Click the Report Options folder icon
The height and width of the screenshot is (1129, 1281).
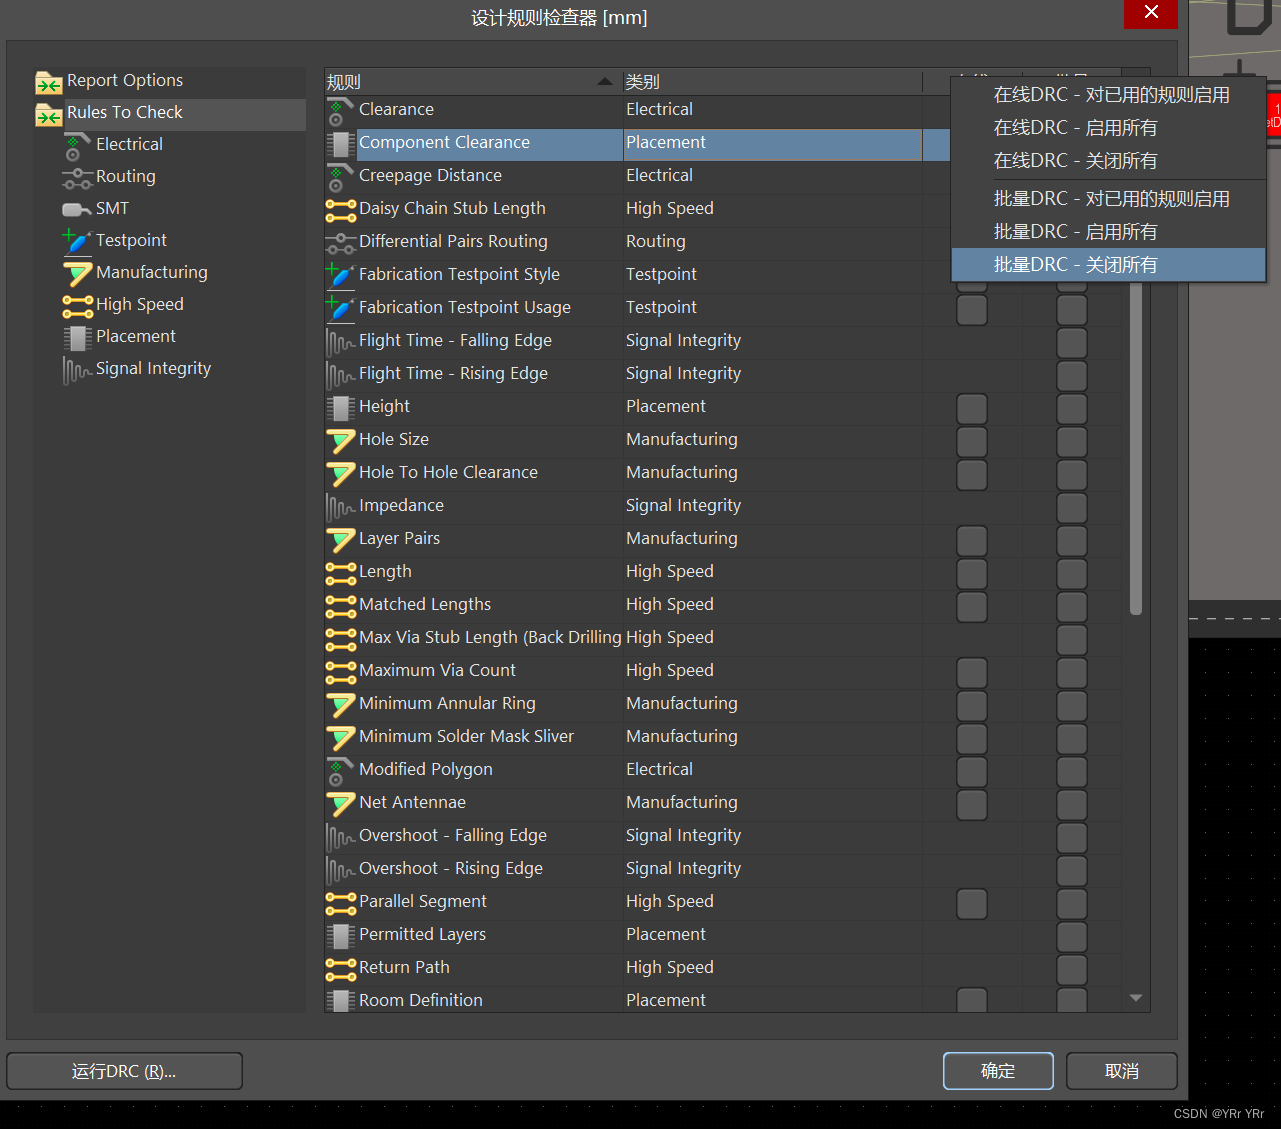coord(49,82)
